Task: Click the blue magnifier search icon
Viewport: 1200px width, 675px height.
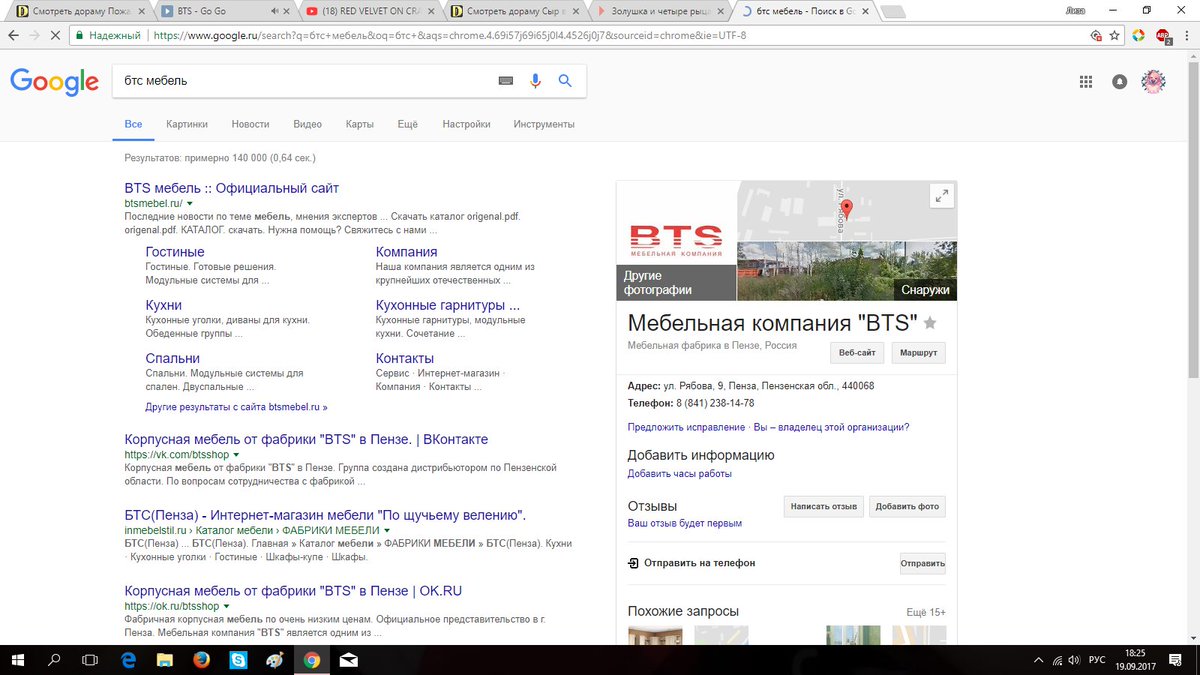Action: tap(565, 81)
